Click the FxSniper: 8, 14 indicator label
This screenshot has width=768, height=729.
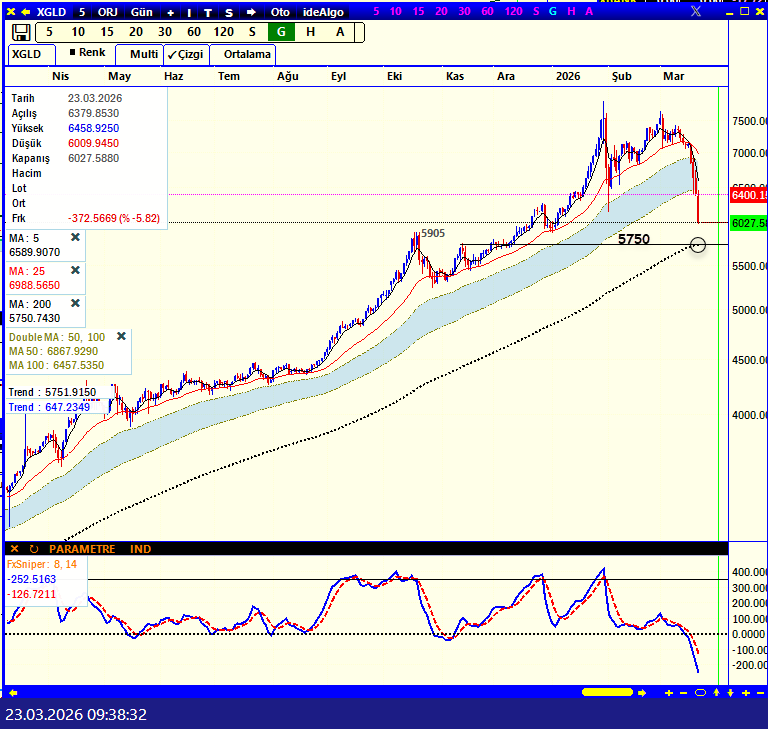coord(42,564)
